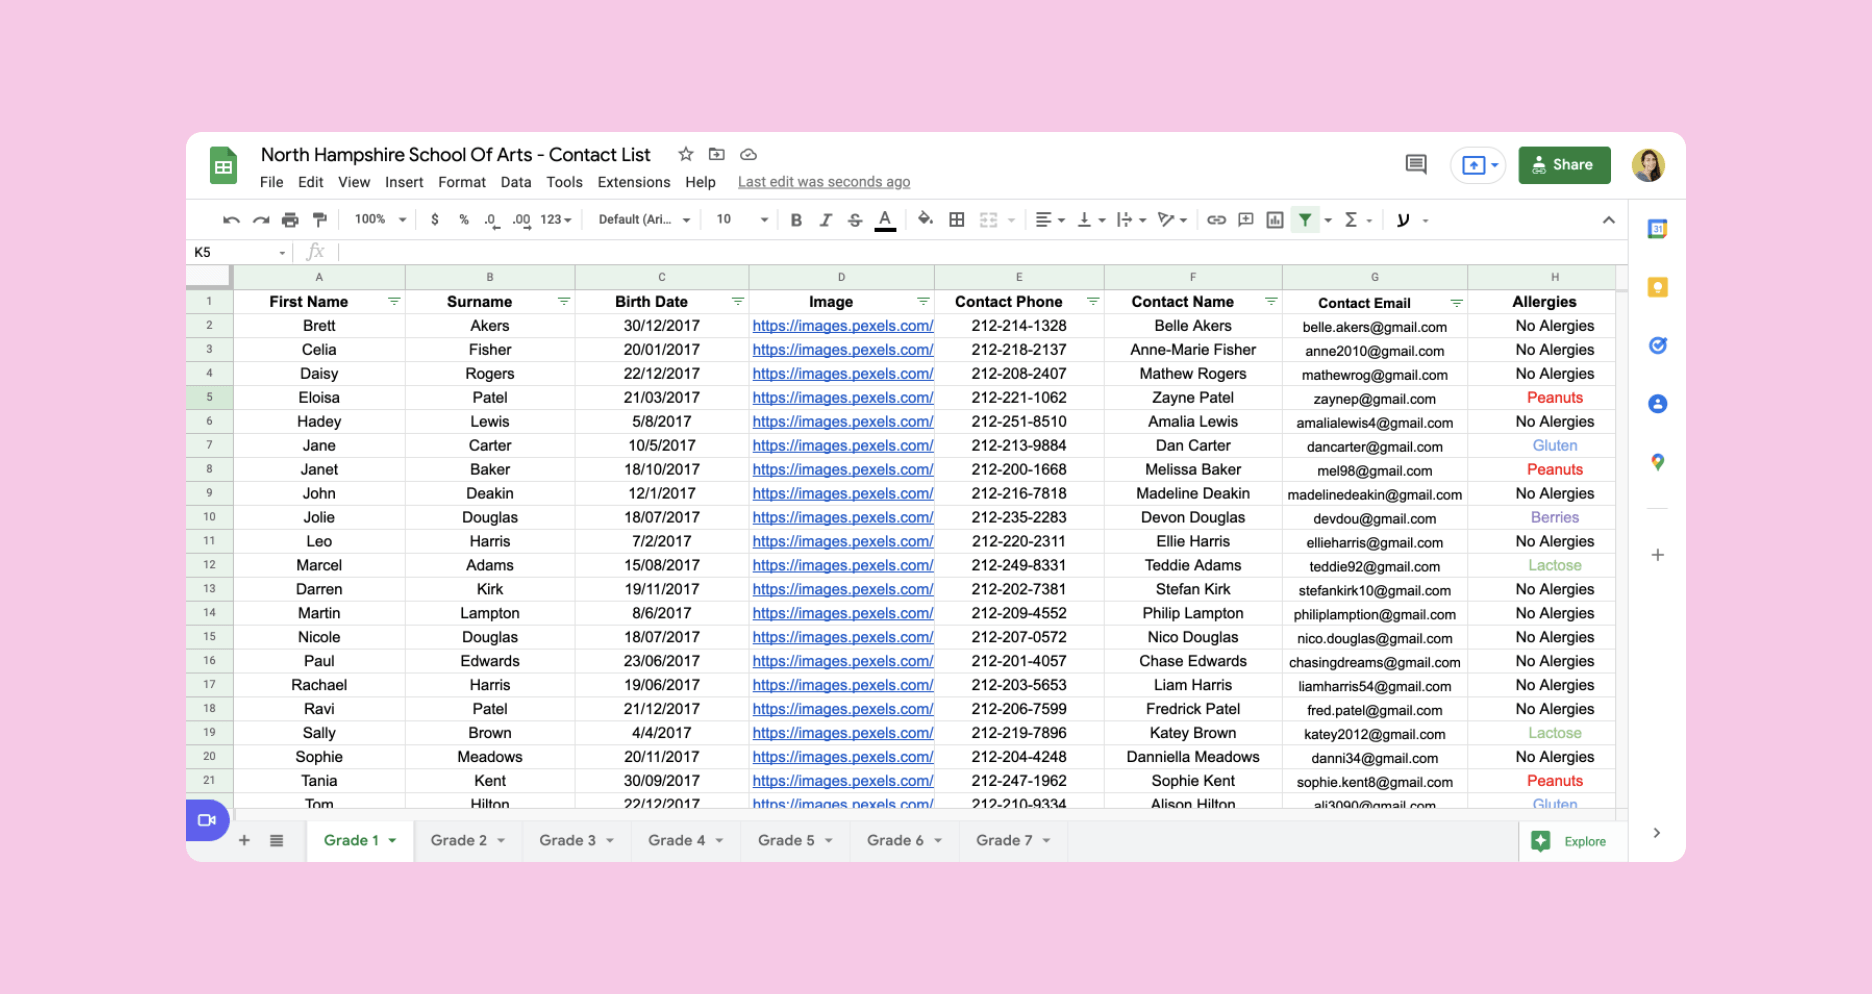Check cloud save status icon
Screen dimensions: 1872x994
748,154
